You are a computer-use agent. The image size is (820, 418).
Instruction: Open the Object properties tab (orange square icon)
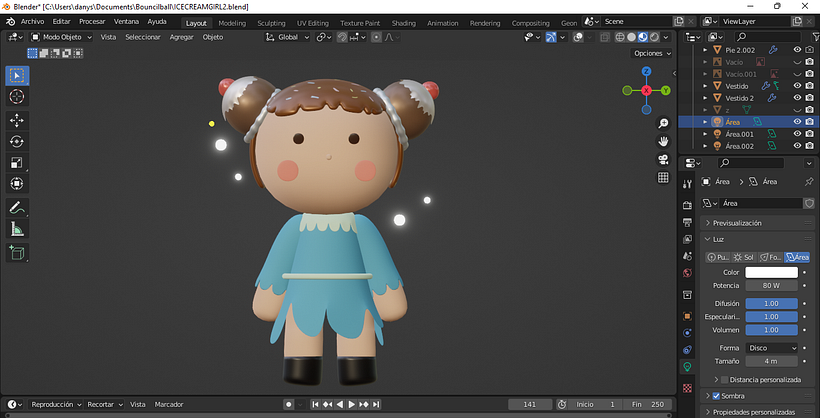[x=688, y=316]
